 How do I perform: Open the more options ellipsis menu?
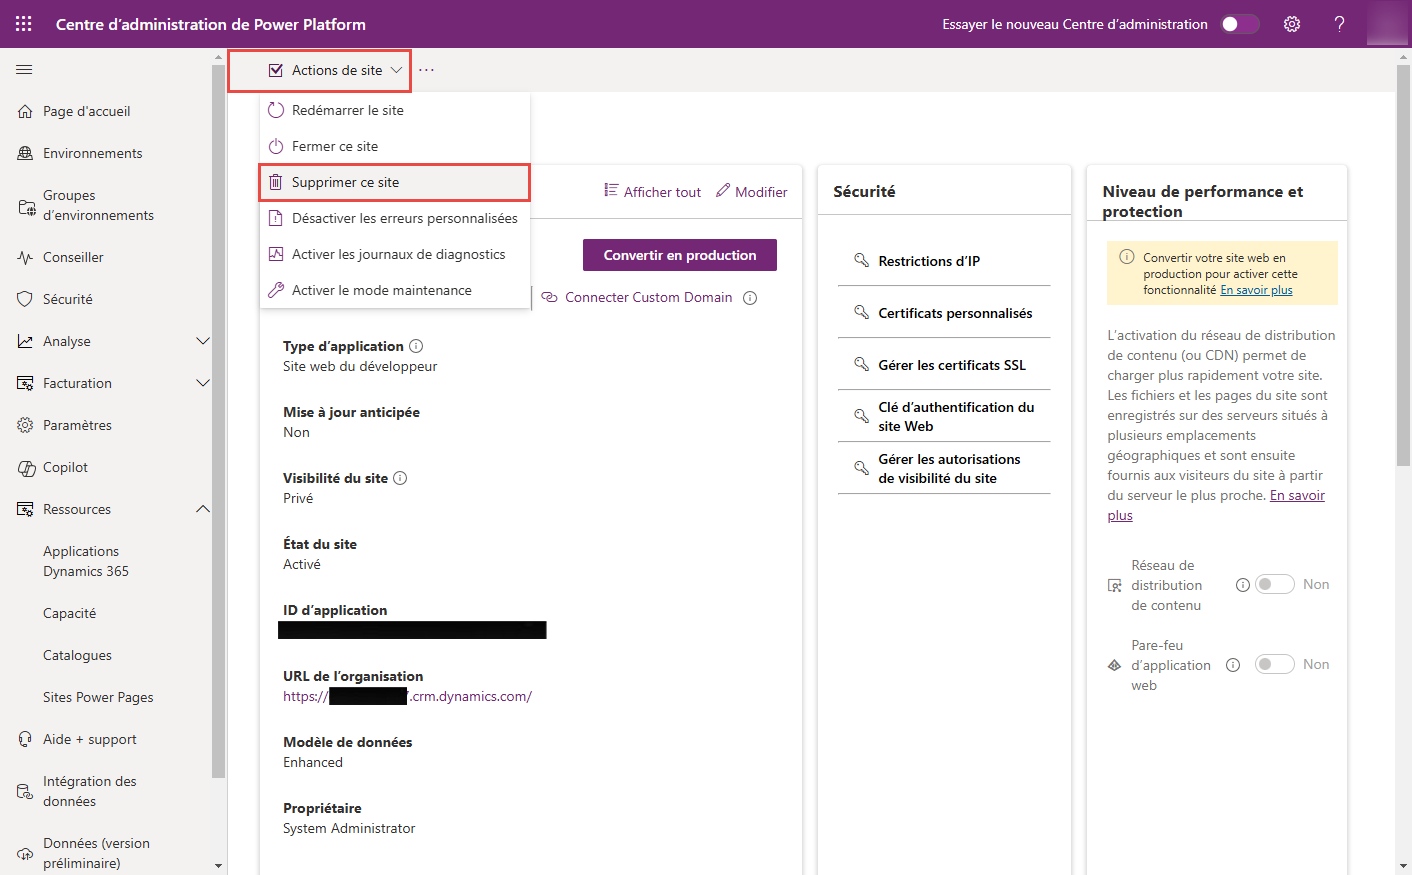tap(427, 70)
